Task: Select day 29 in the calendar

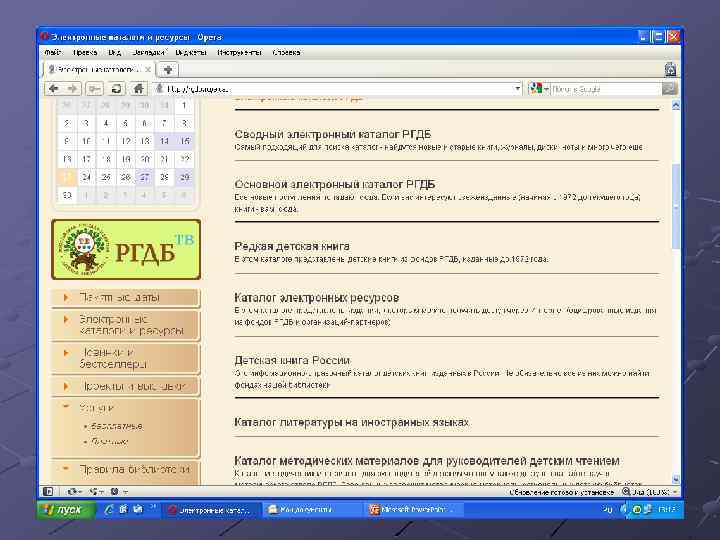Action: (185, 177)
